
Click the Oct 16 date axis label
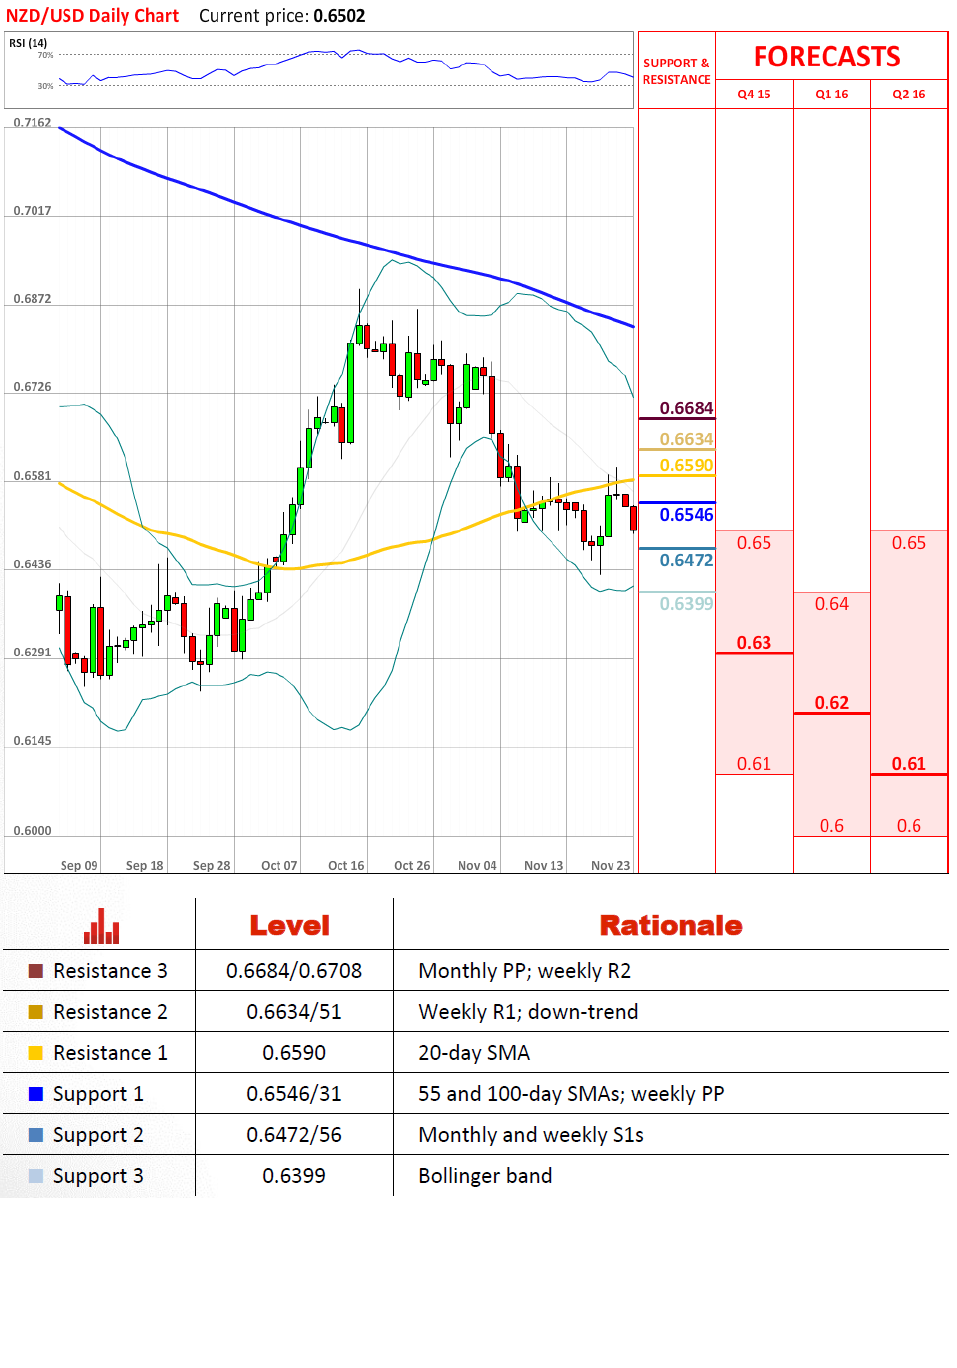pos(346,866)
